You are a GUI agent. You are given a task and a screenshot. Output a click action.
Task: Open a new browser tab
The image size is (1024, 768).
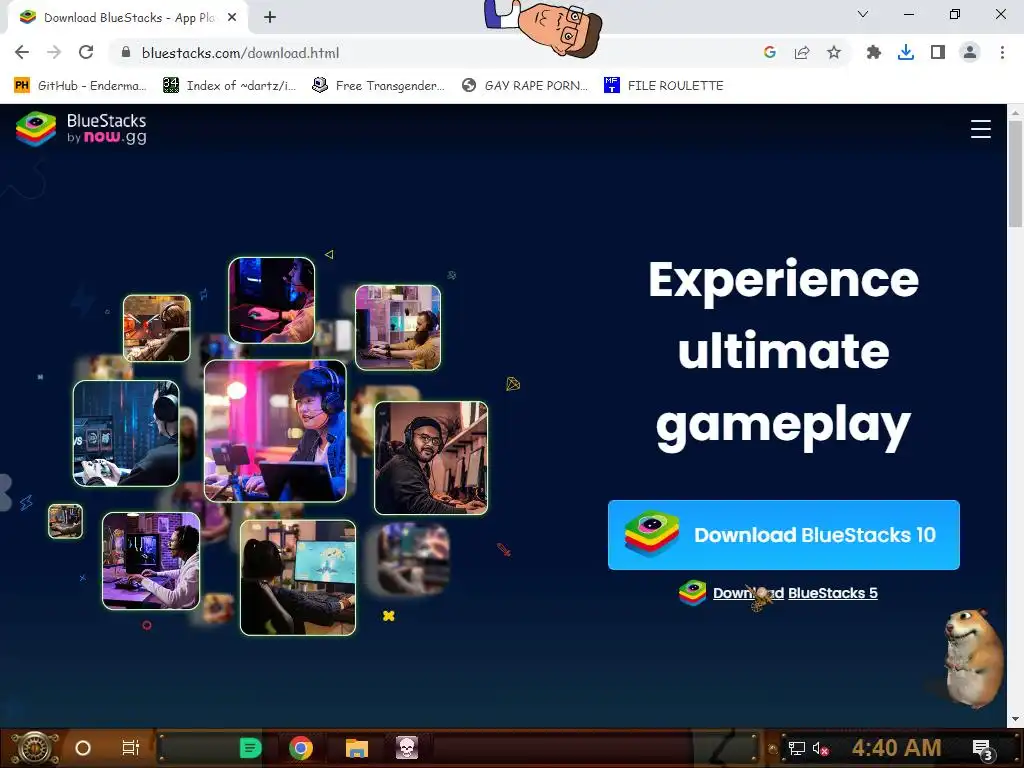click(270, 18)
